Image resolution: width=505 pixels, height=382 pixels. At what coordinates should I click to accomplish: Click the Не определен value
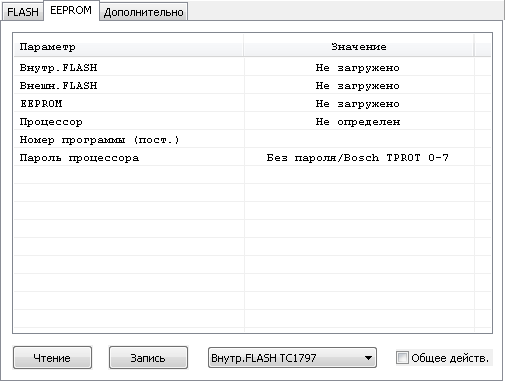point(358,122)
